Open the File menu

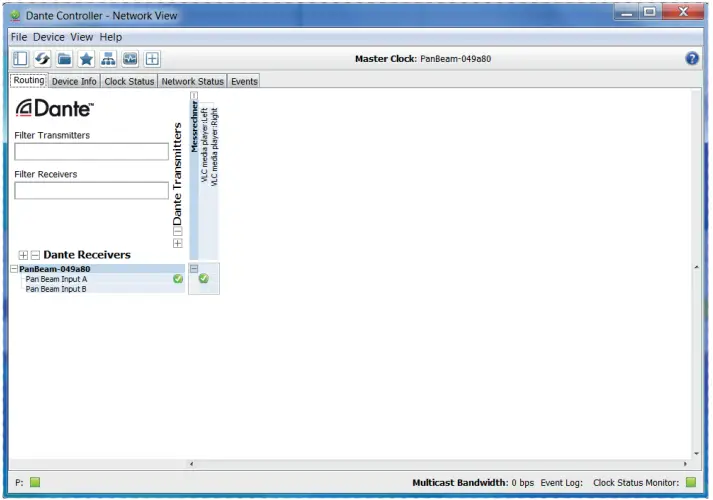[19, 37]
